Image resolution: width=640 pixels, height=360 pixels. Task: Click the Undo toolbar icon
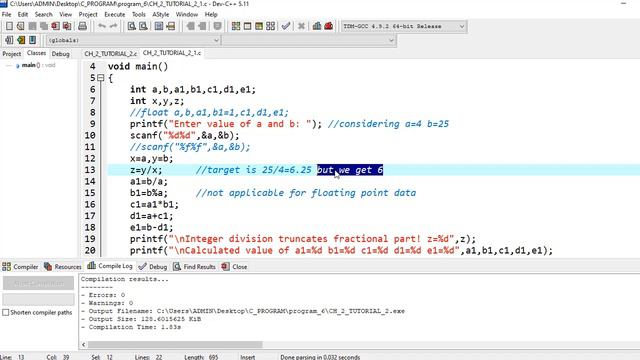click(x=102, y=27)
